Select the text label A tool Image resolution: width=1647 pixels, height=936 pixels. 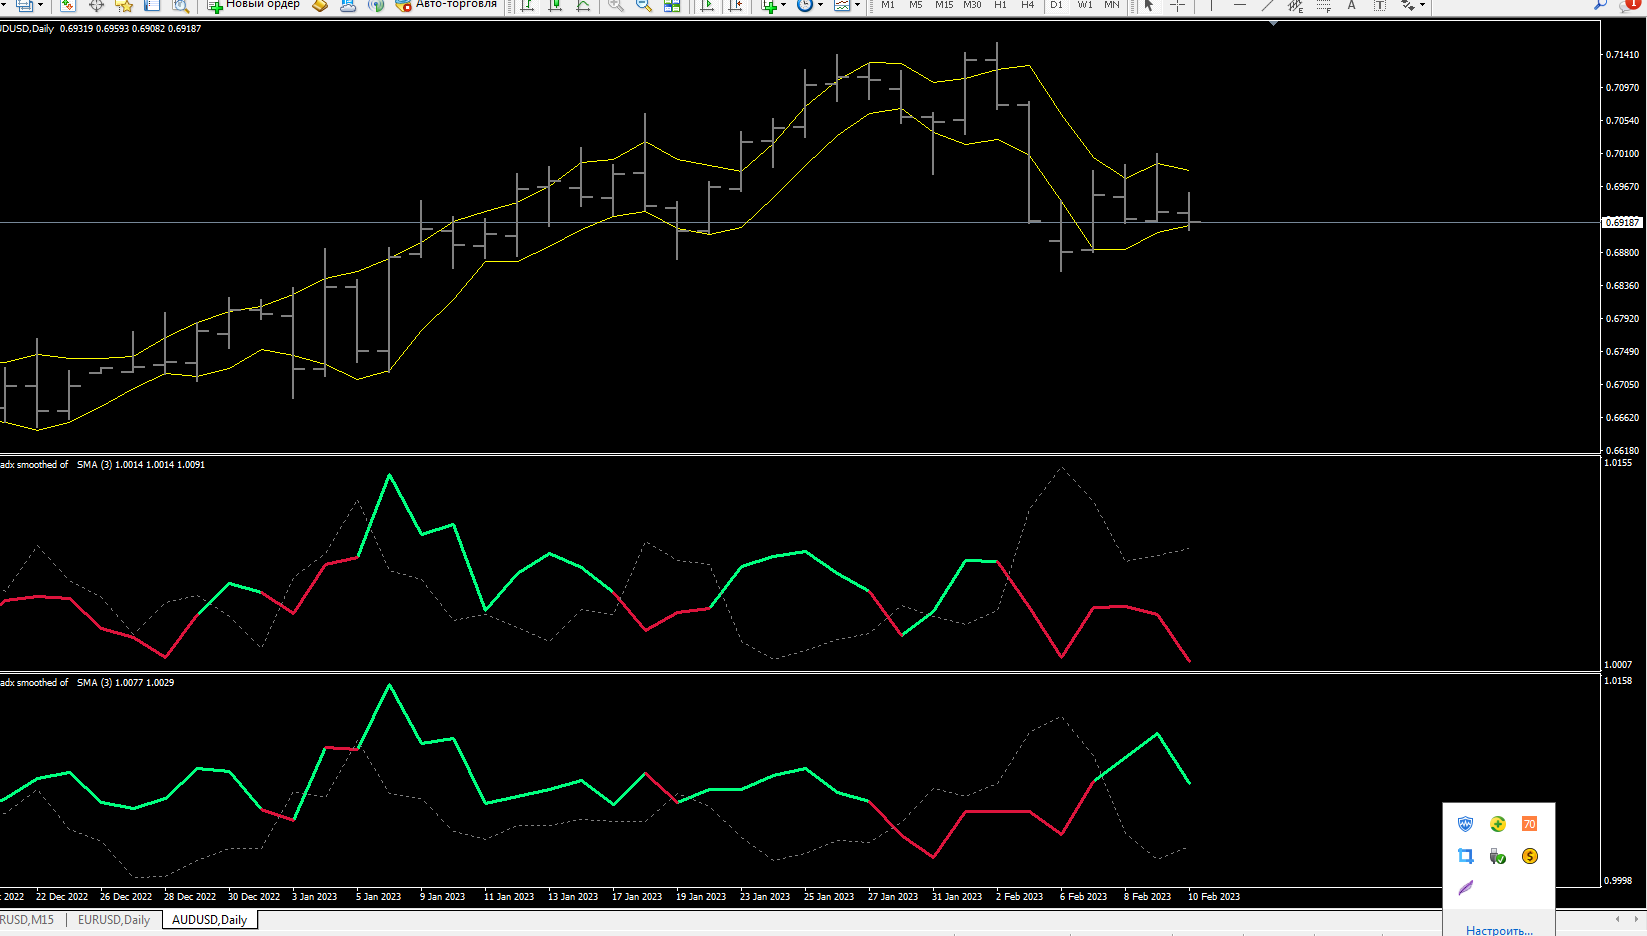pyautogui.click(x=1351, y=5)
